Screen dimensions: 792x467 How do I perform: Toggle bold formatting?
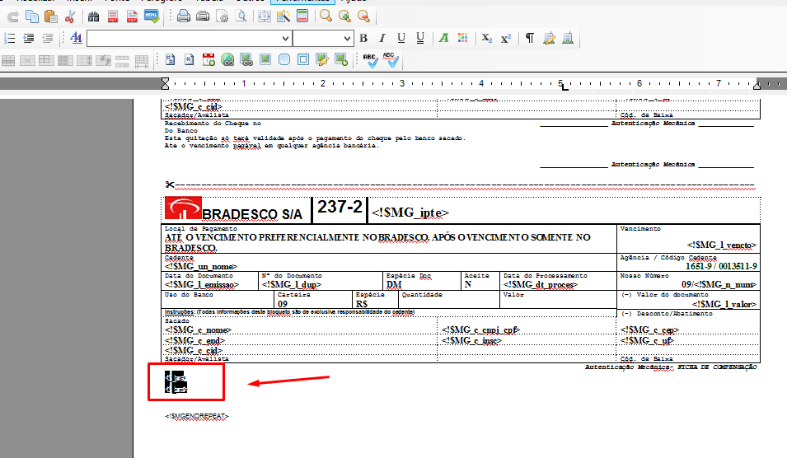(x=363, y=38)
